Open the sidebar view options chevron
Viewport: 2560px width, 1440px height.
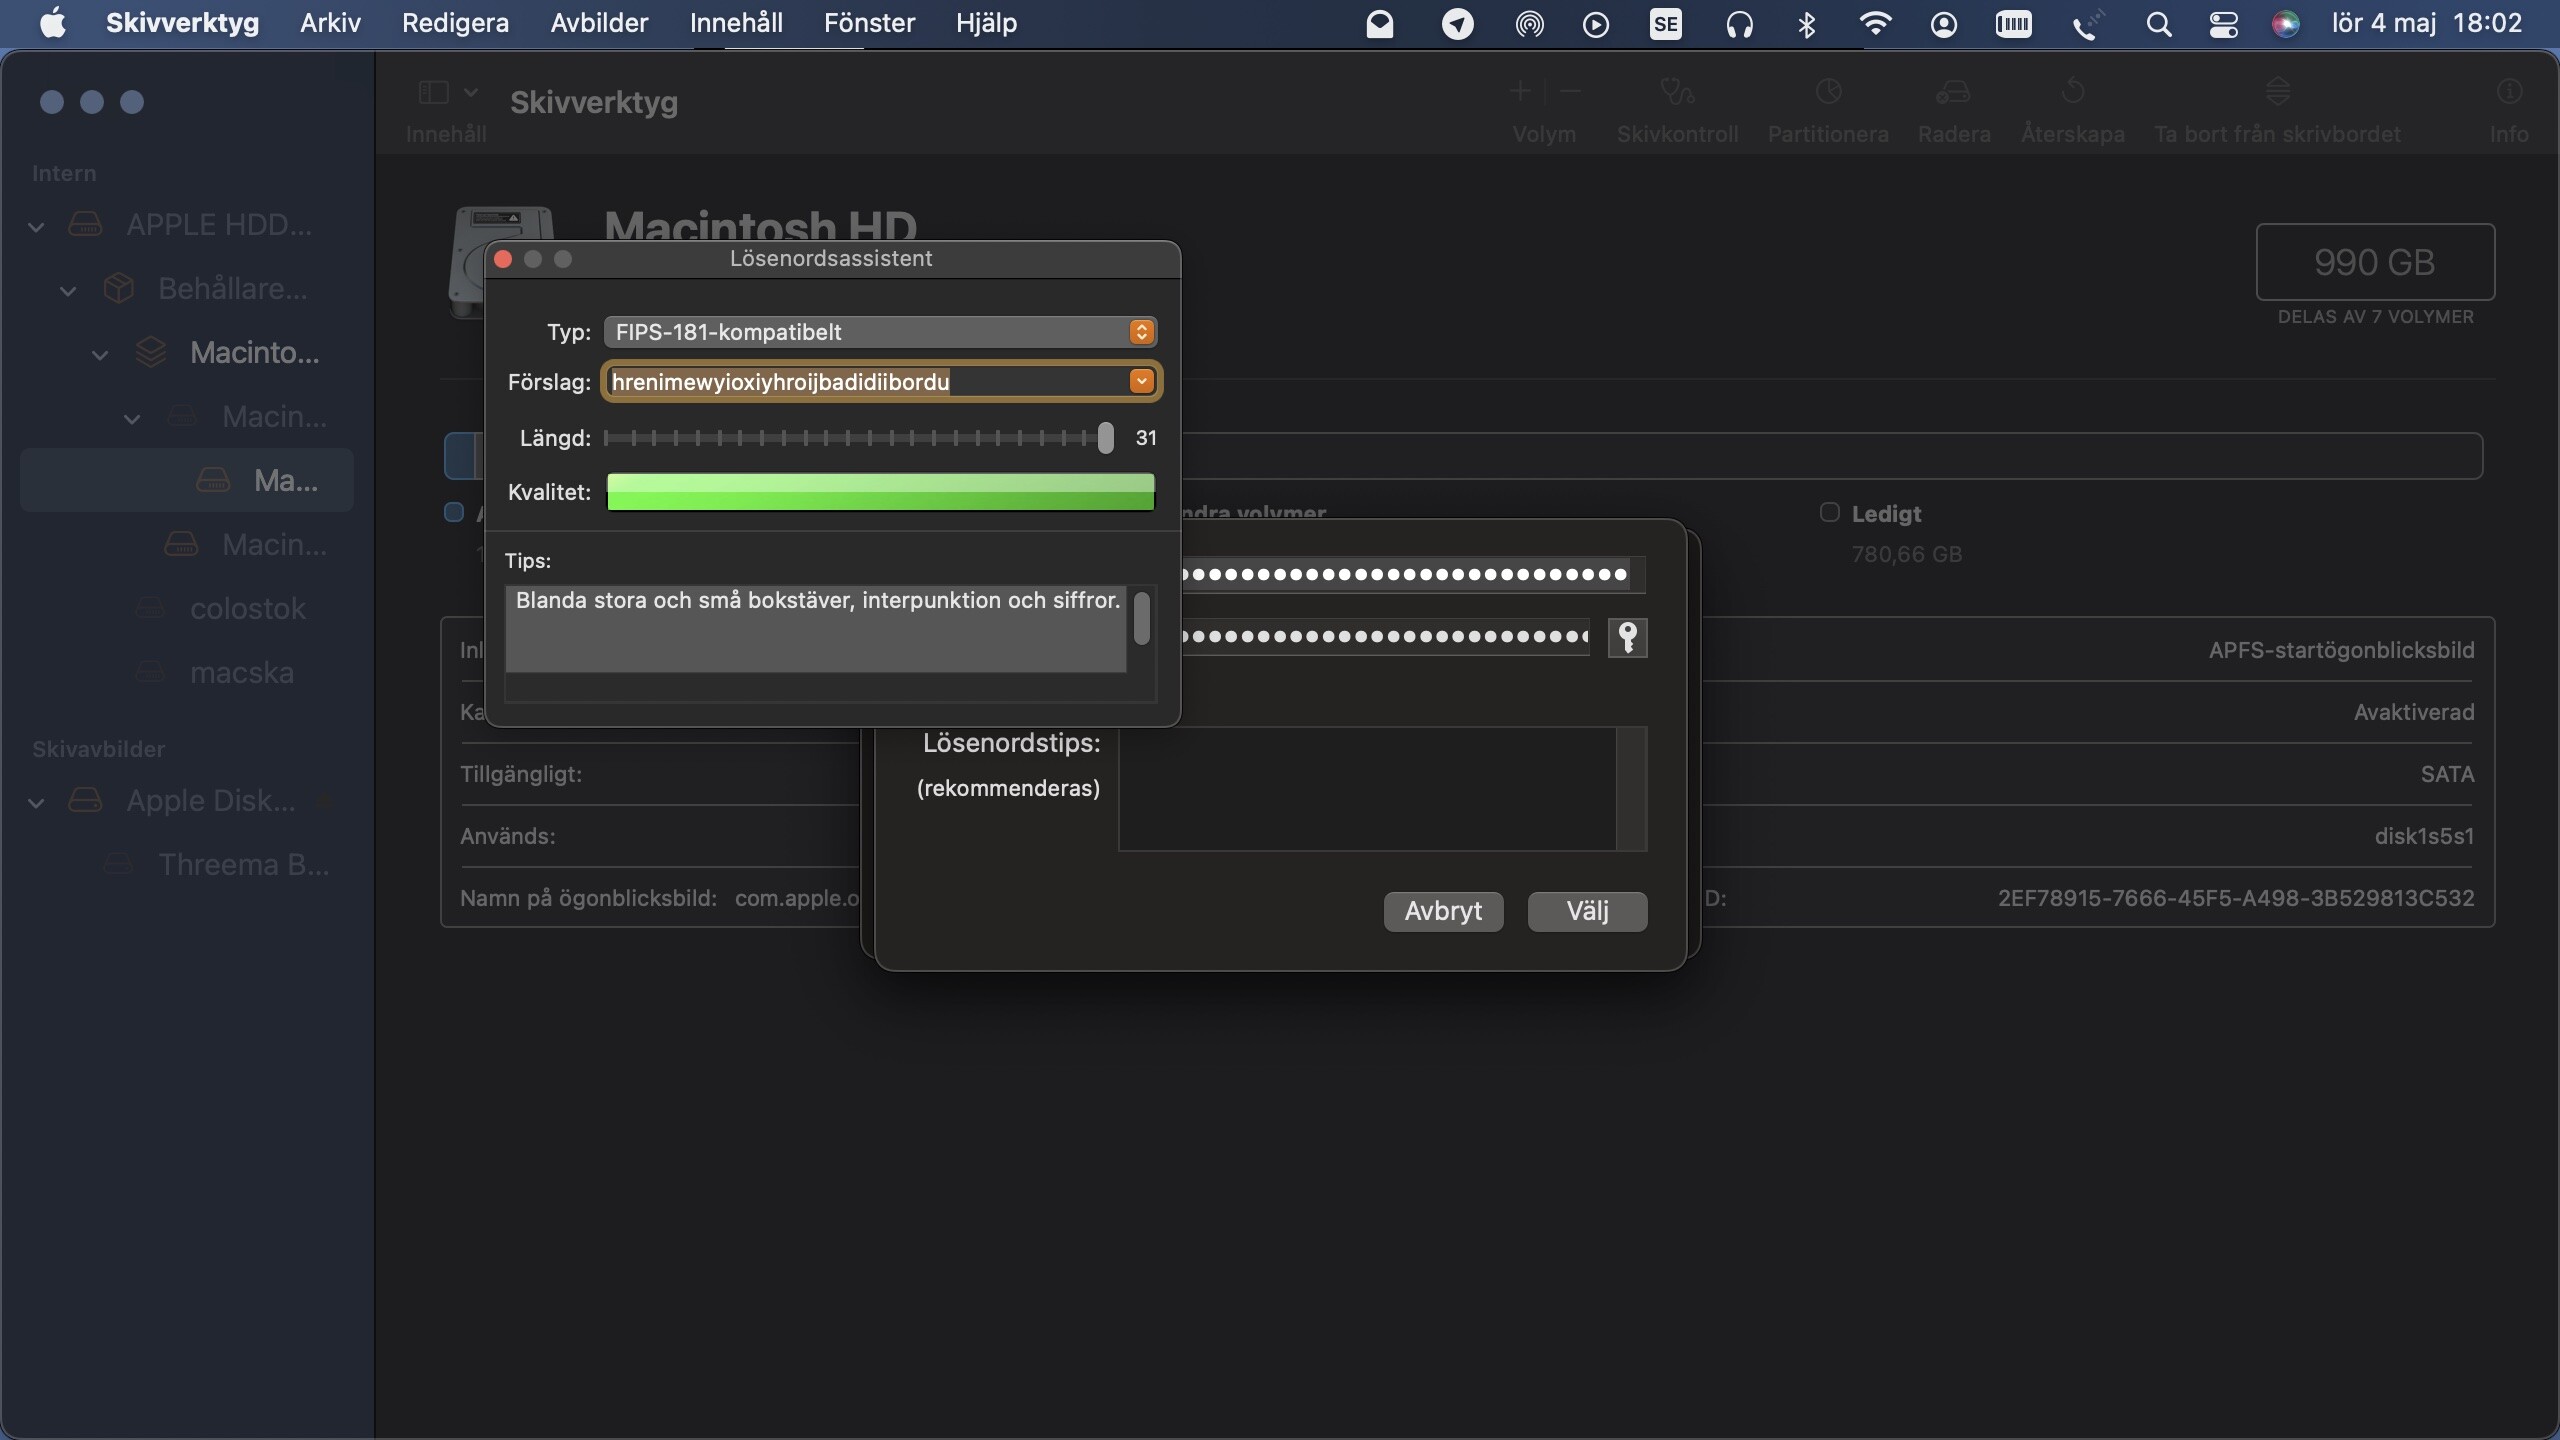pyautogui.click(x=471, y=92)
